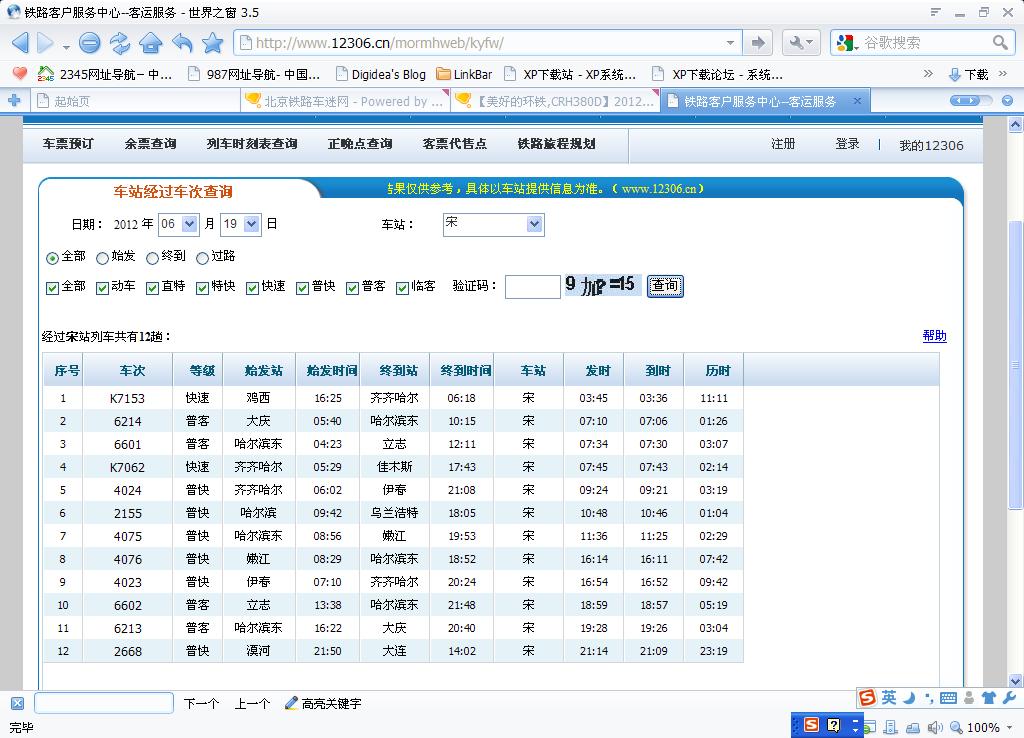This screenshot has width=1024, height=738.
Task: Select the 过路 radio button
Action: pos(202,258)
